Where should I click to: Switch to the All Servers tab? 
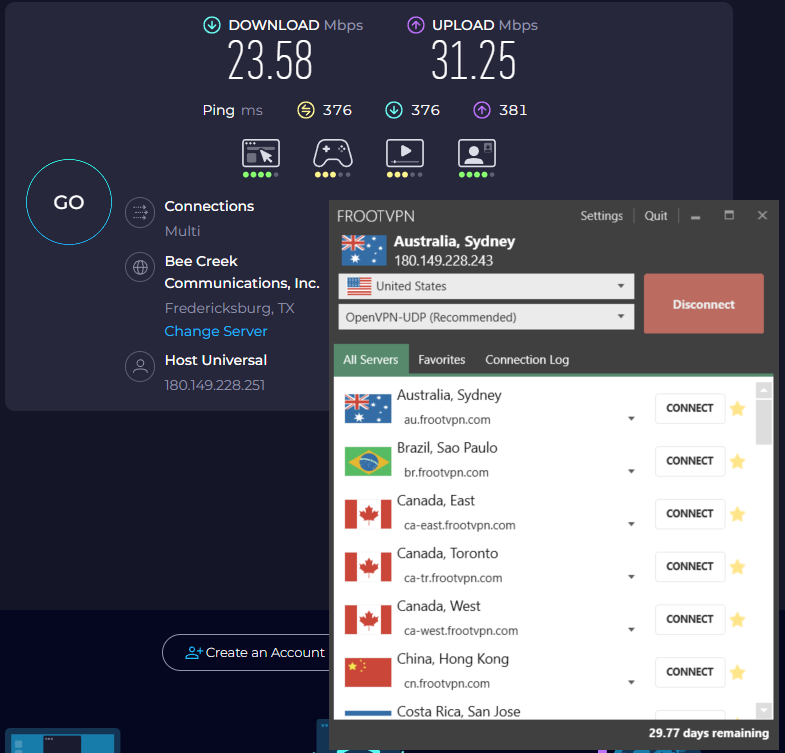(371, 359)
